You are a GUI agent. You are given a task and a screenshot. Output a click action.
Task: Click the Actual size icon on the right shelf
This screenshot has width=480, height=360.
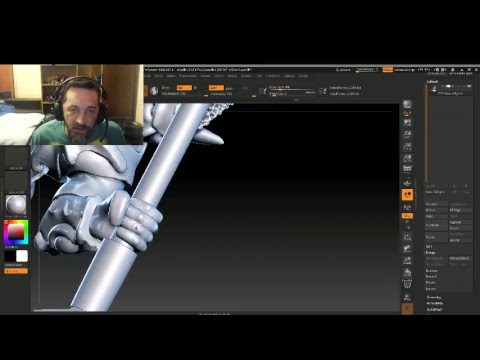pyautogui.click(x=407, y=147)
